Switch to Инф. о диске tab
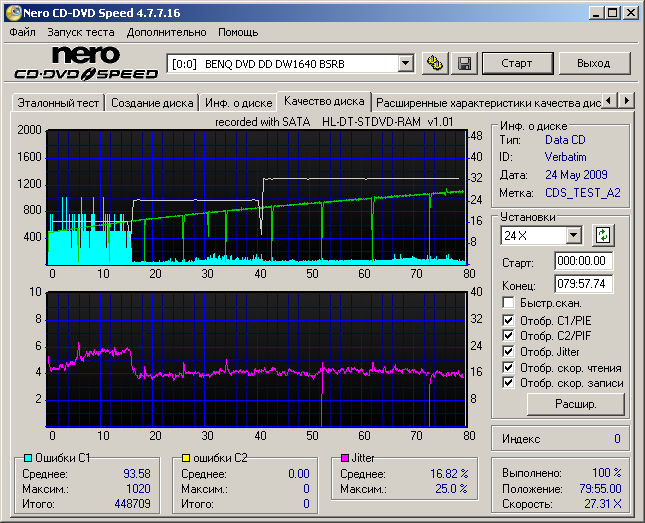Screen dimensions: 645x523 (x=239, y=103)
